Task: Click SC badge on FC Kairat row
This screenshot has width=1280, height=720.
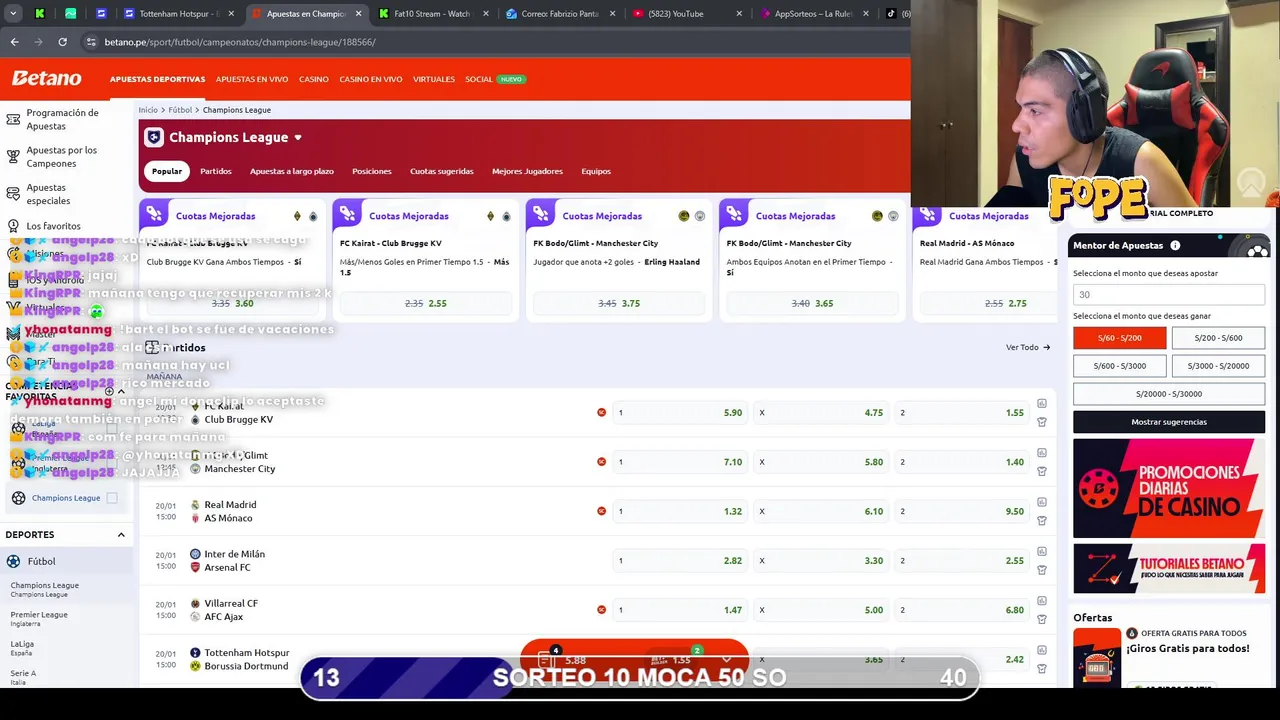Action: coord(601,412)
